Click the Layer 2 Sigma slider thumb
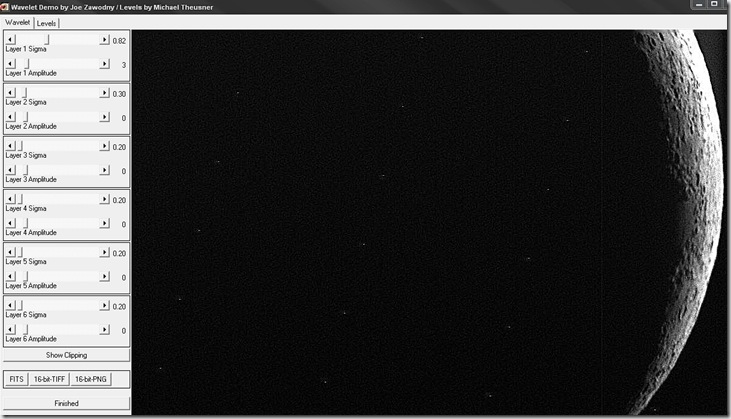 (24, 93)
